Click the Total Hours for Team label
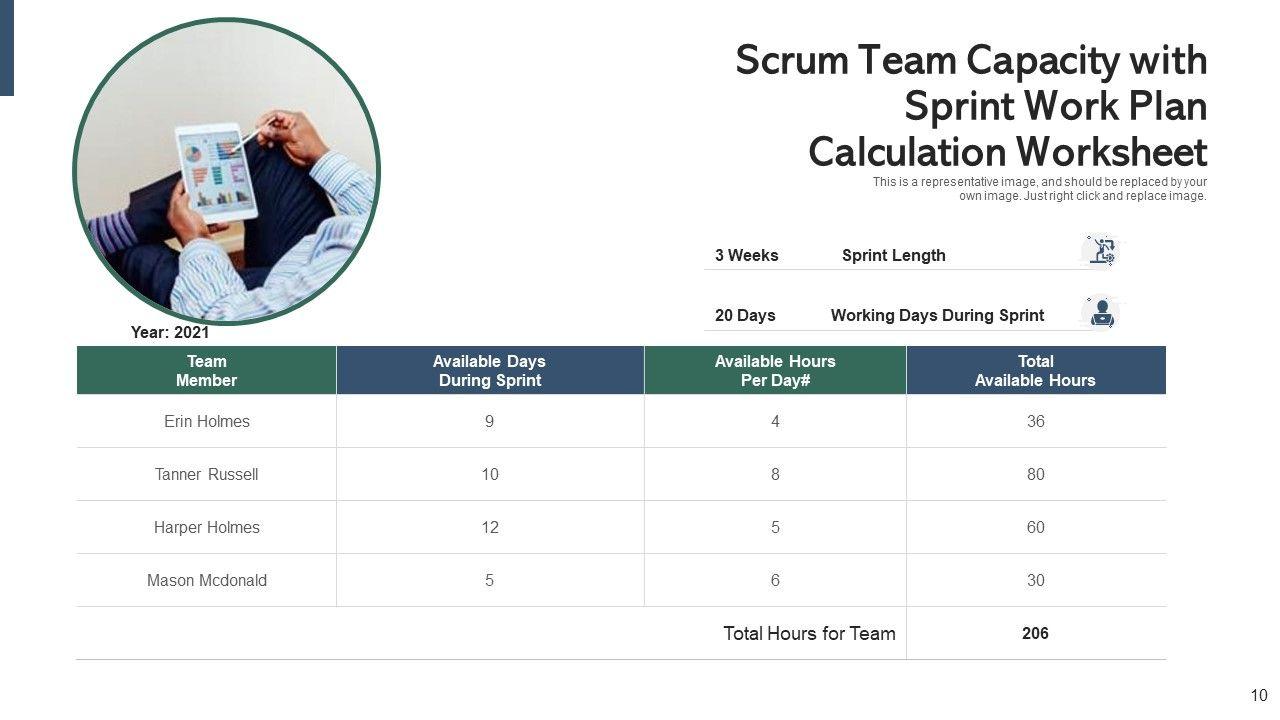 tap(809, 634)
